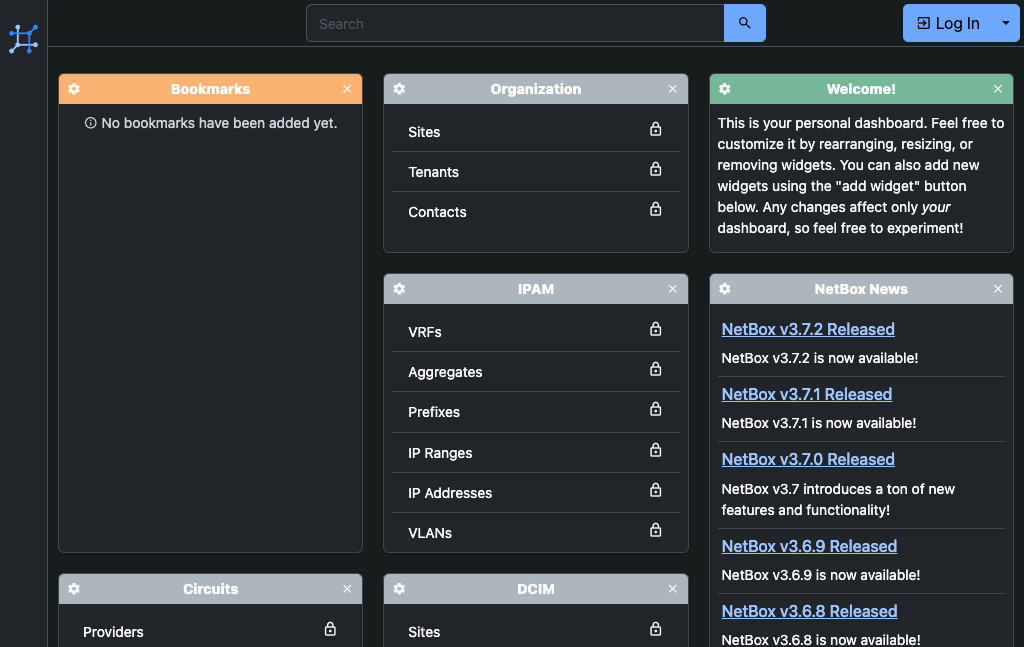Open Circuits widget gear settings
The image size is (1024, 647).
[74, 589]
